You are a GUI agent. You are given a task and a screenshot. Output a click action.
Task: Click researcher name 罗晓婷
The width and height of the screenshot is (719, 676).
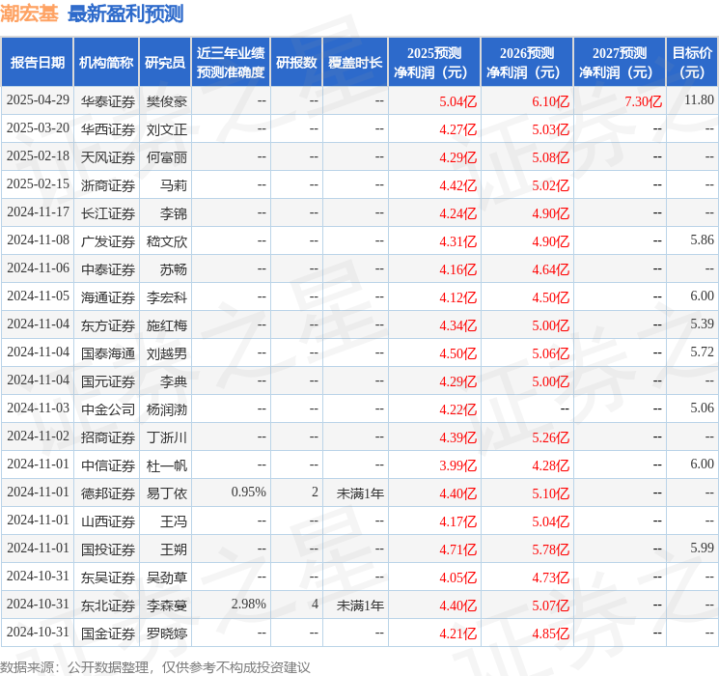(x=166, y=633)
